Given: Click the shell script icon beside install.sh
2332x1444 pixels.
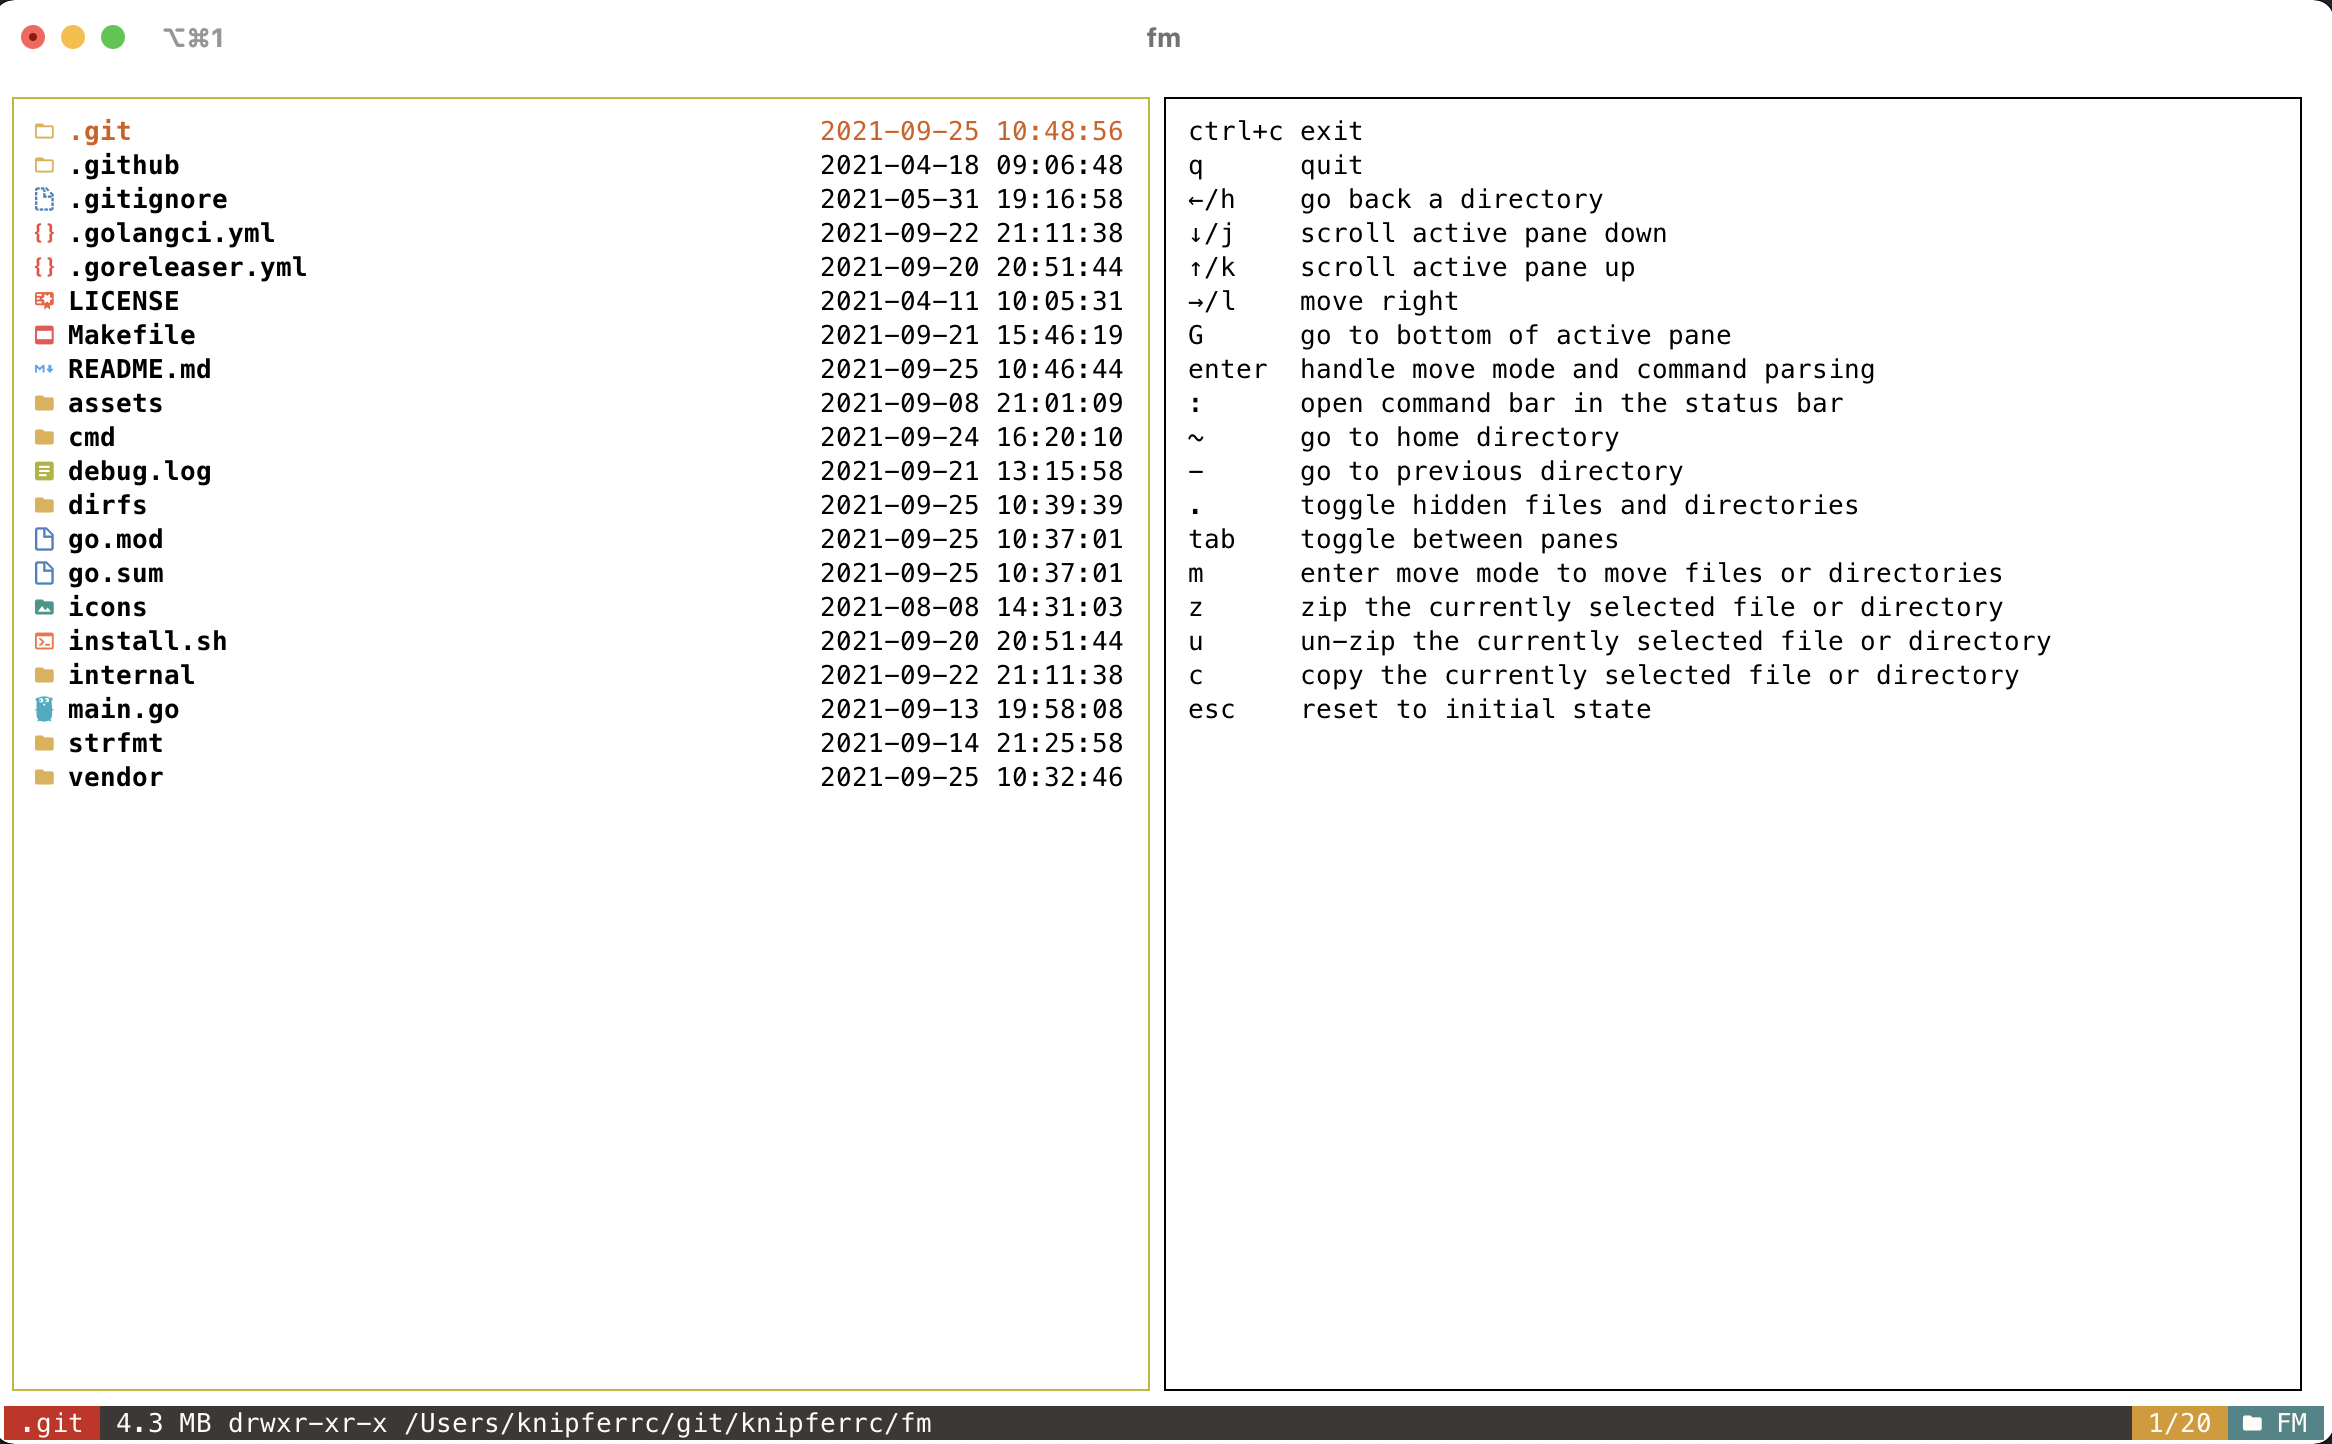Looking at the screenshot, I should point(44,641).
